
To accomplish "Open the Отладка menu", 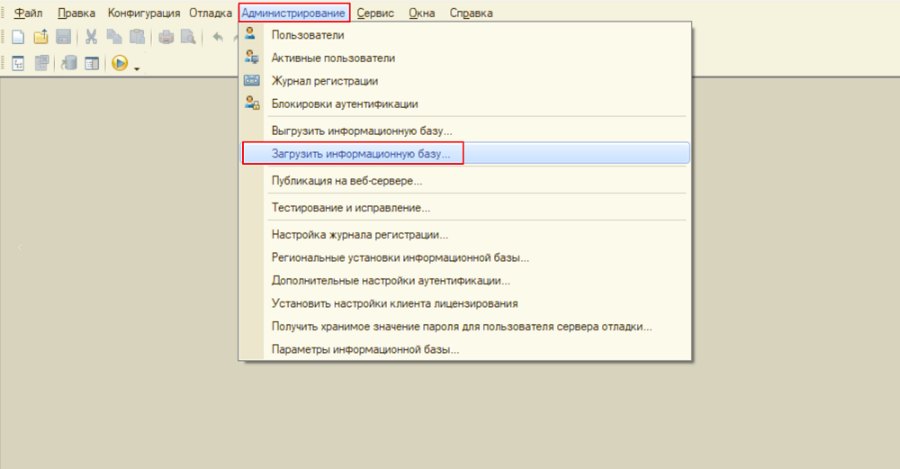I will 211,13.
